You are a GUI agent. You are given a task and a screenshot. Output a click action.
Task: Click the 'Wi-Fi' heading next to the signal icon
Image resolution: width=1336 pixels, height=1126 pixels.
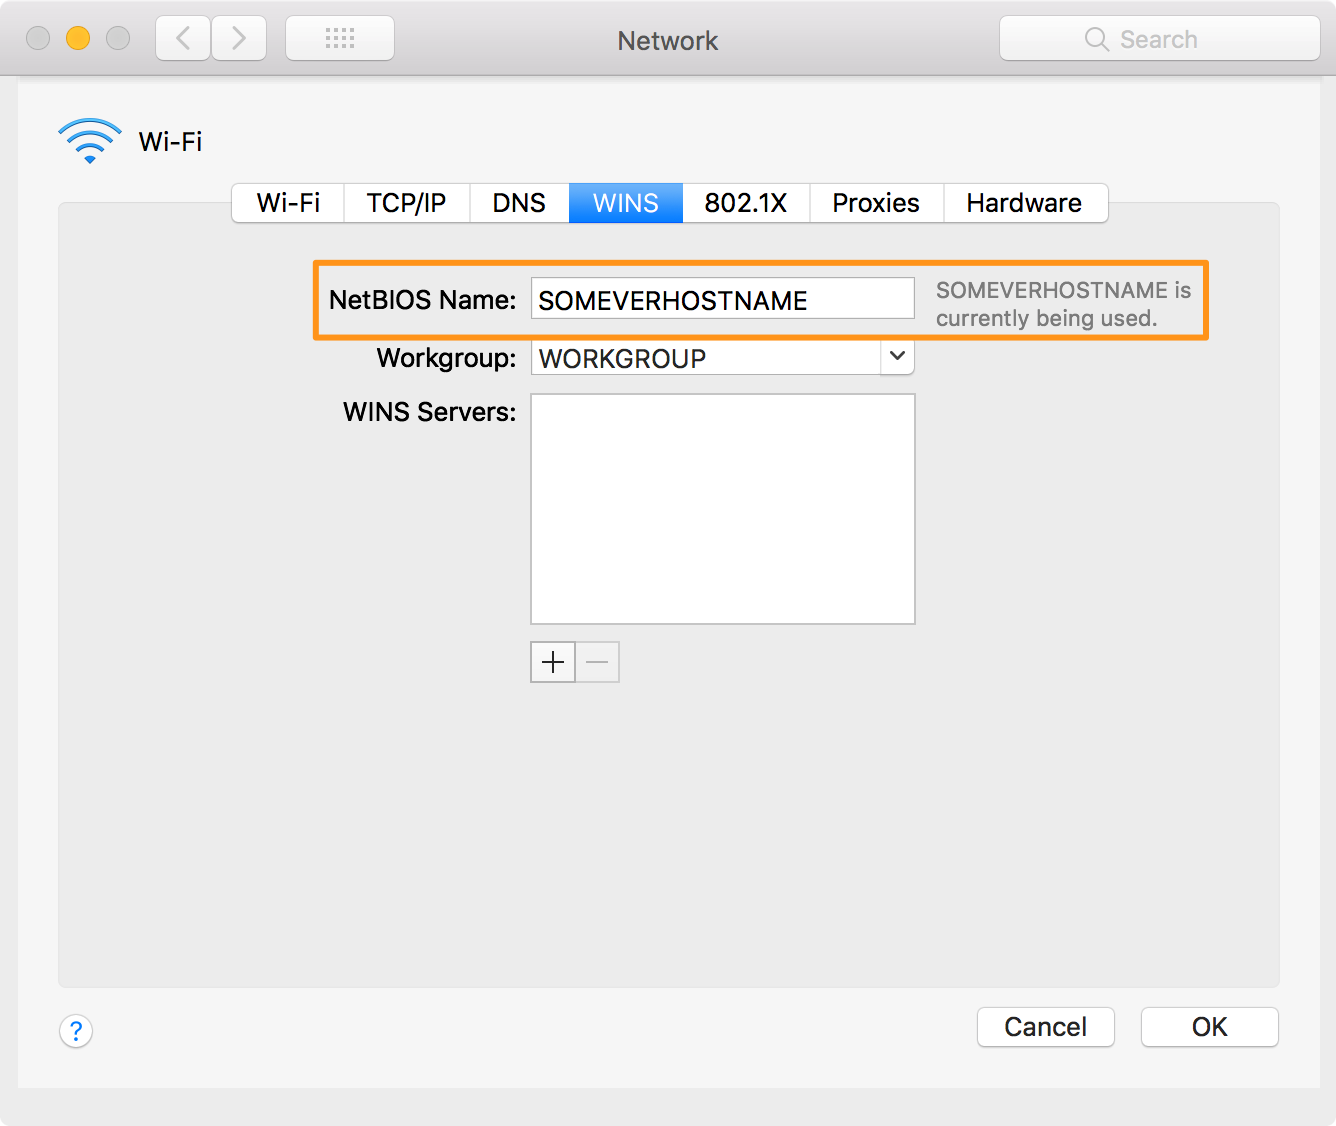(x=171, y=142)
